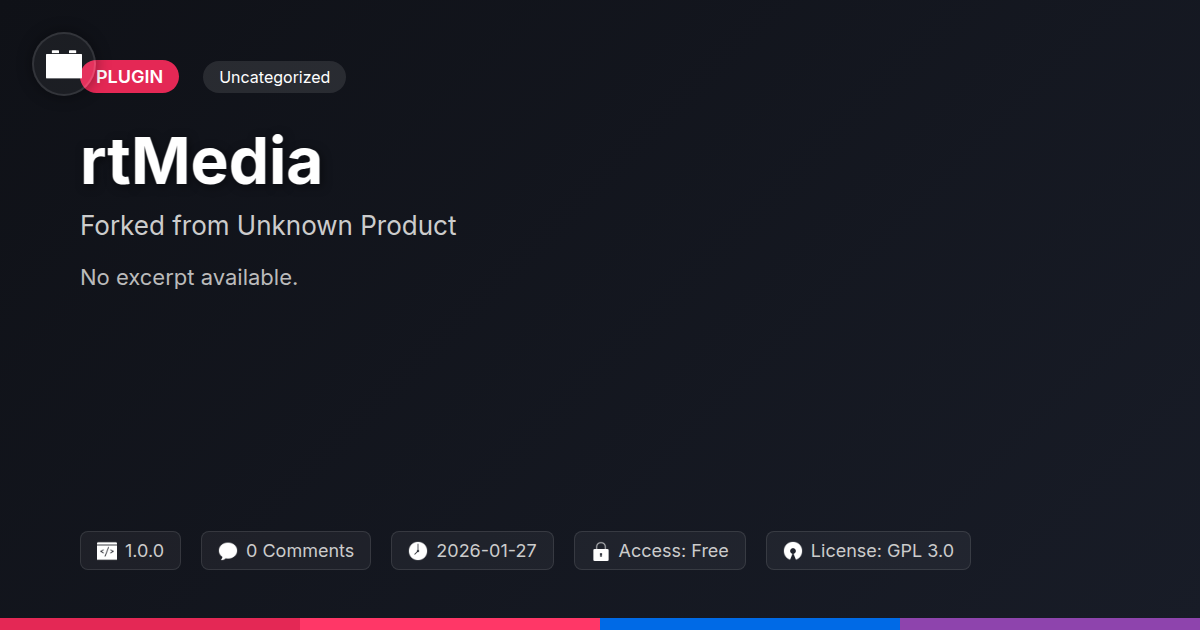
Task: Click the License: GPL 3.0 label
Action: pos(882,551)
